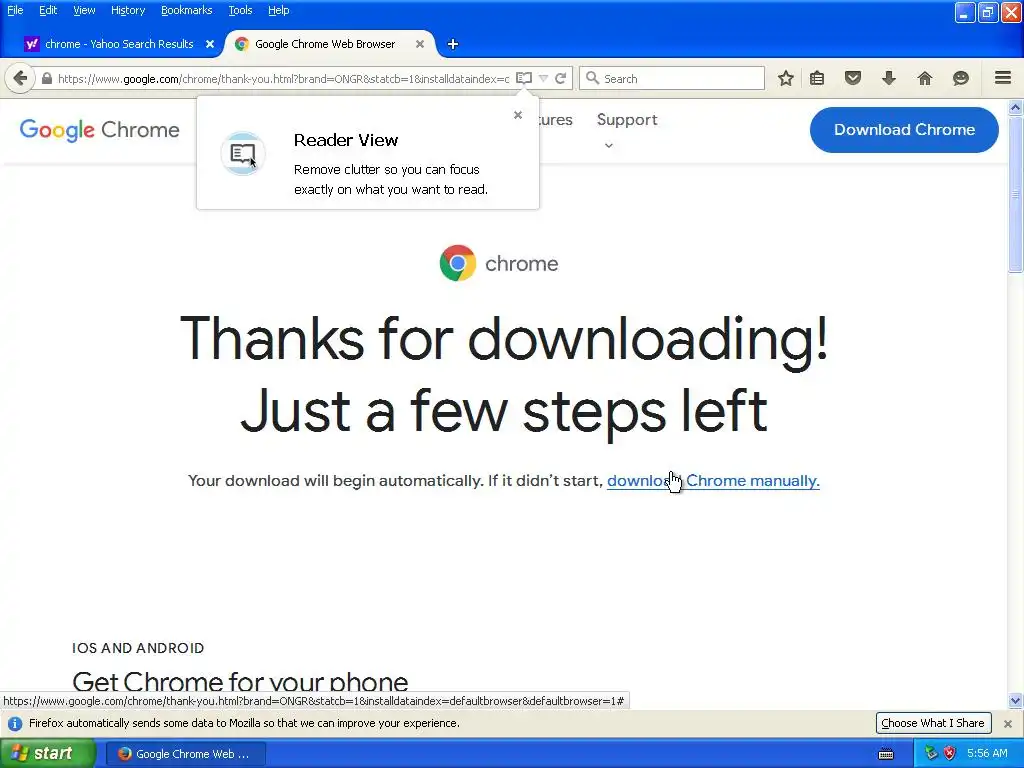Click the red security shield tray icon
Image resolution: width=1024 pixels, height=768 pixels.
coord(950,754)
